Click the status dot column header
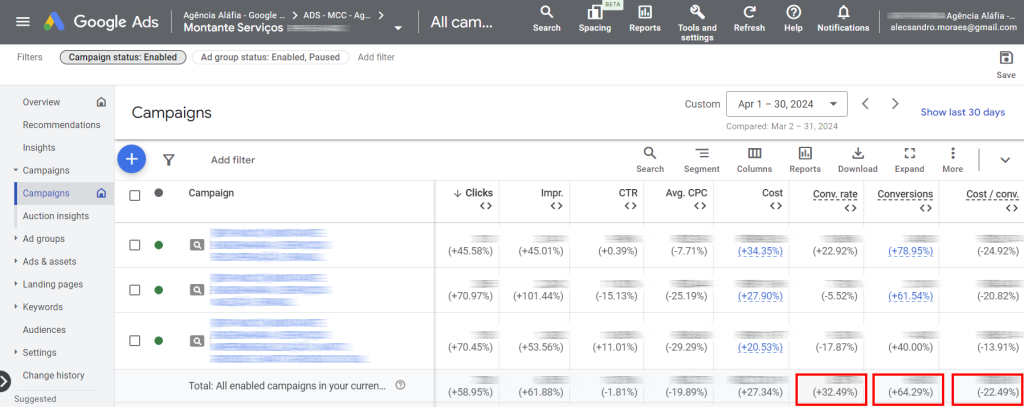Viewport: 1024px width, 407px height. [x=159, y=193]
